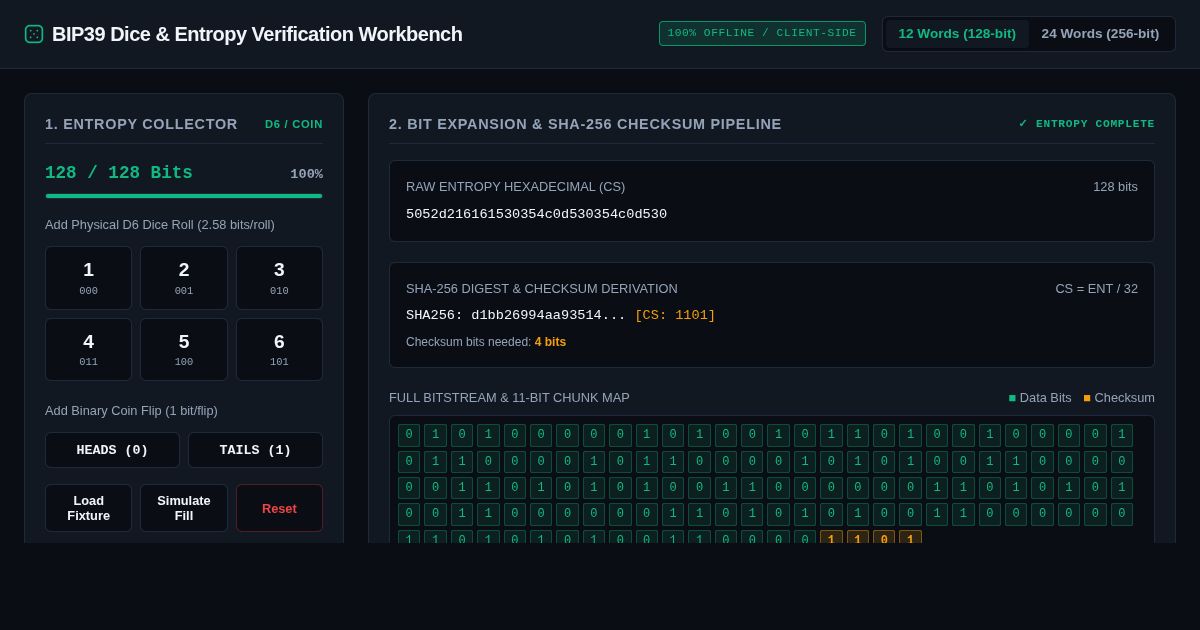Click the 1. ENTROPY COLLECTOR heading
Image resolution: width=1200 pixels, height=630 pixels.
pos(141,124)
